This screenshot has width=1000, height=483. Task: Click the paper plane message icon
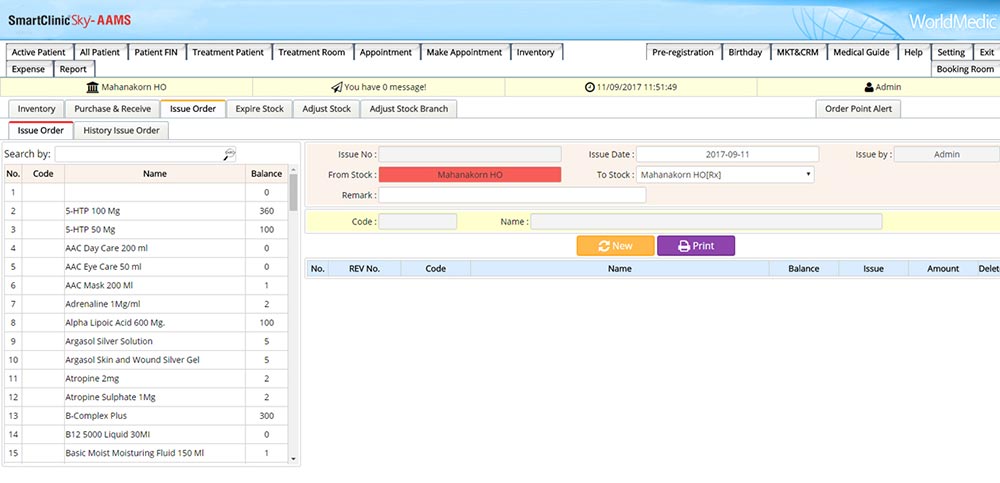pos(337,87)
